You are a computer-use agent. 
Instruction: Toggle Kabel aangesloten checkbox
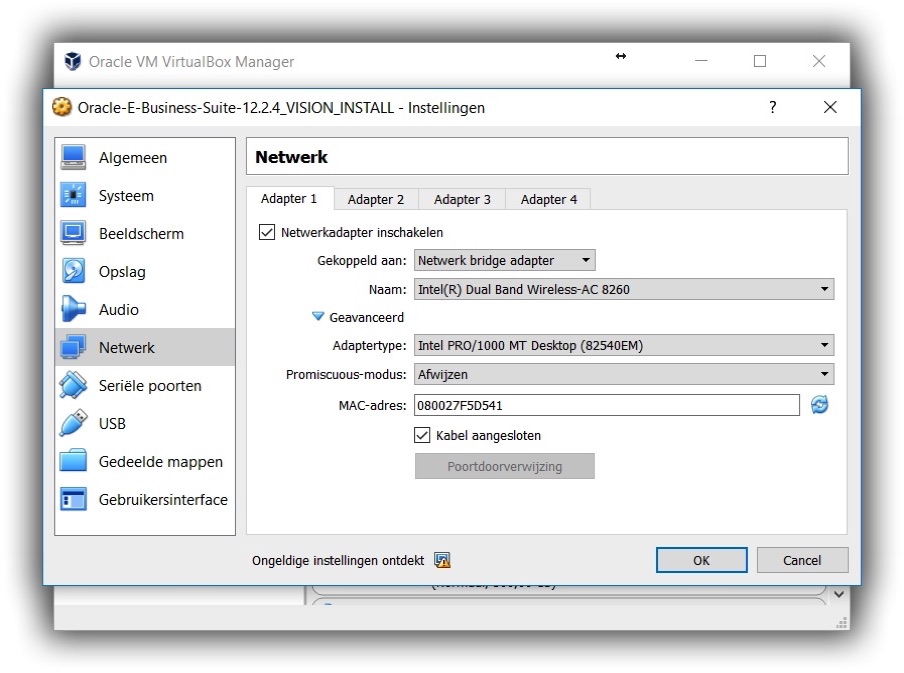click(x=422, y=435)
